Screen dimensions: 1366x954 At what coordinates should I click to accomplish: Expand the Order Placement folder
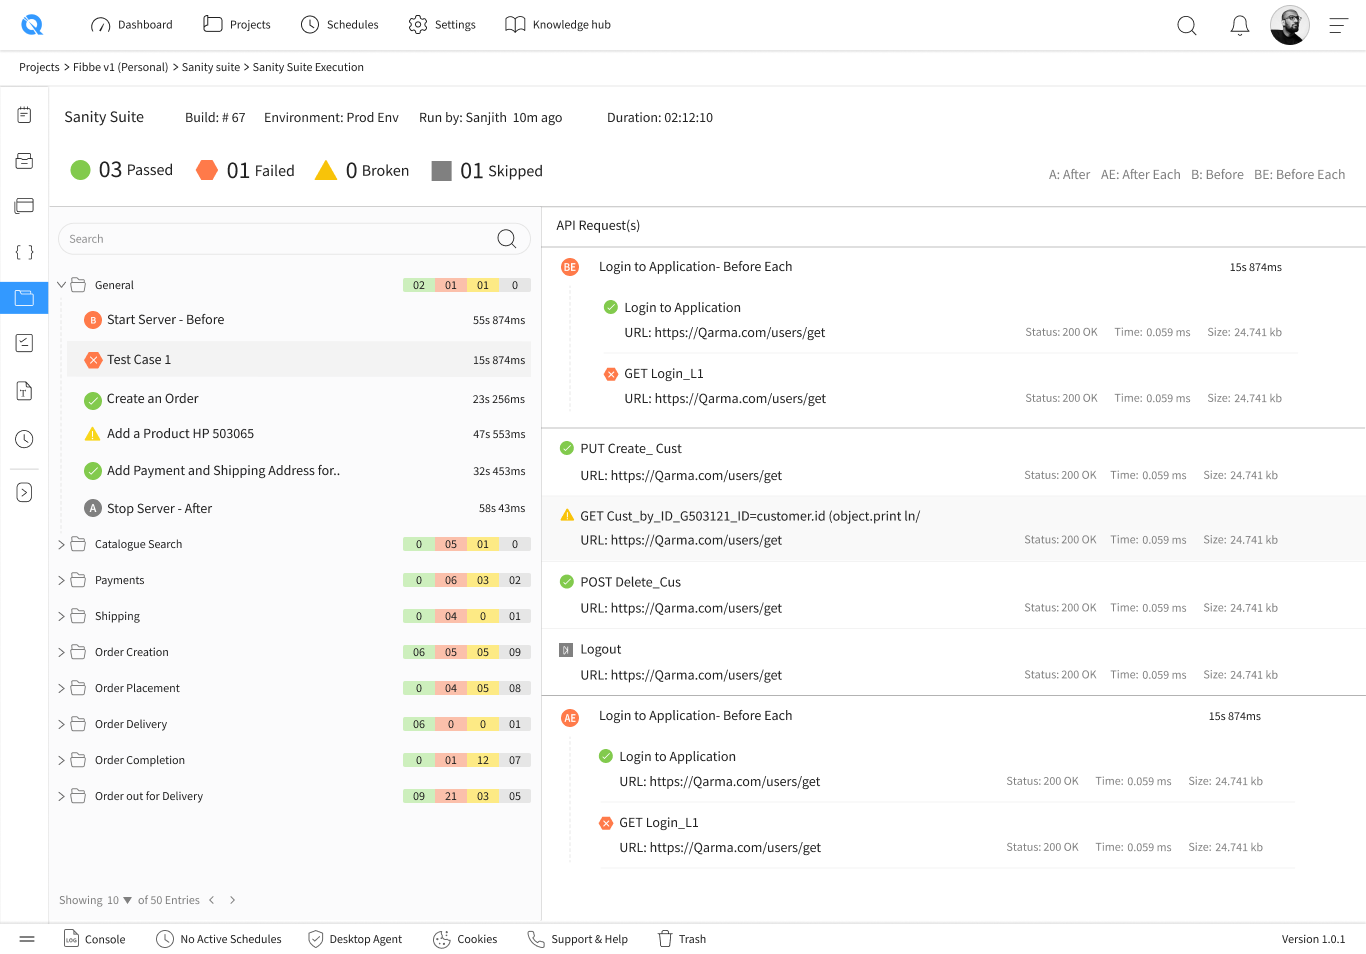click(61, 689)
